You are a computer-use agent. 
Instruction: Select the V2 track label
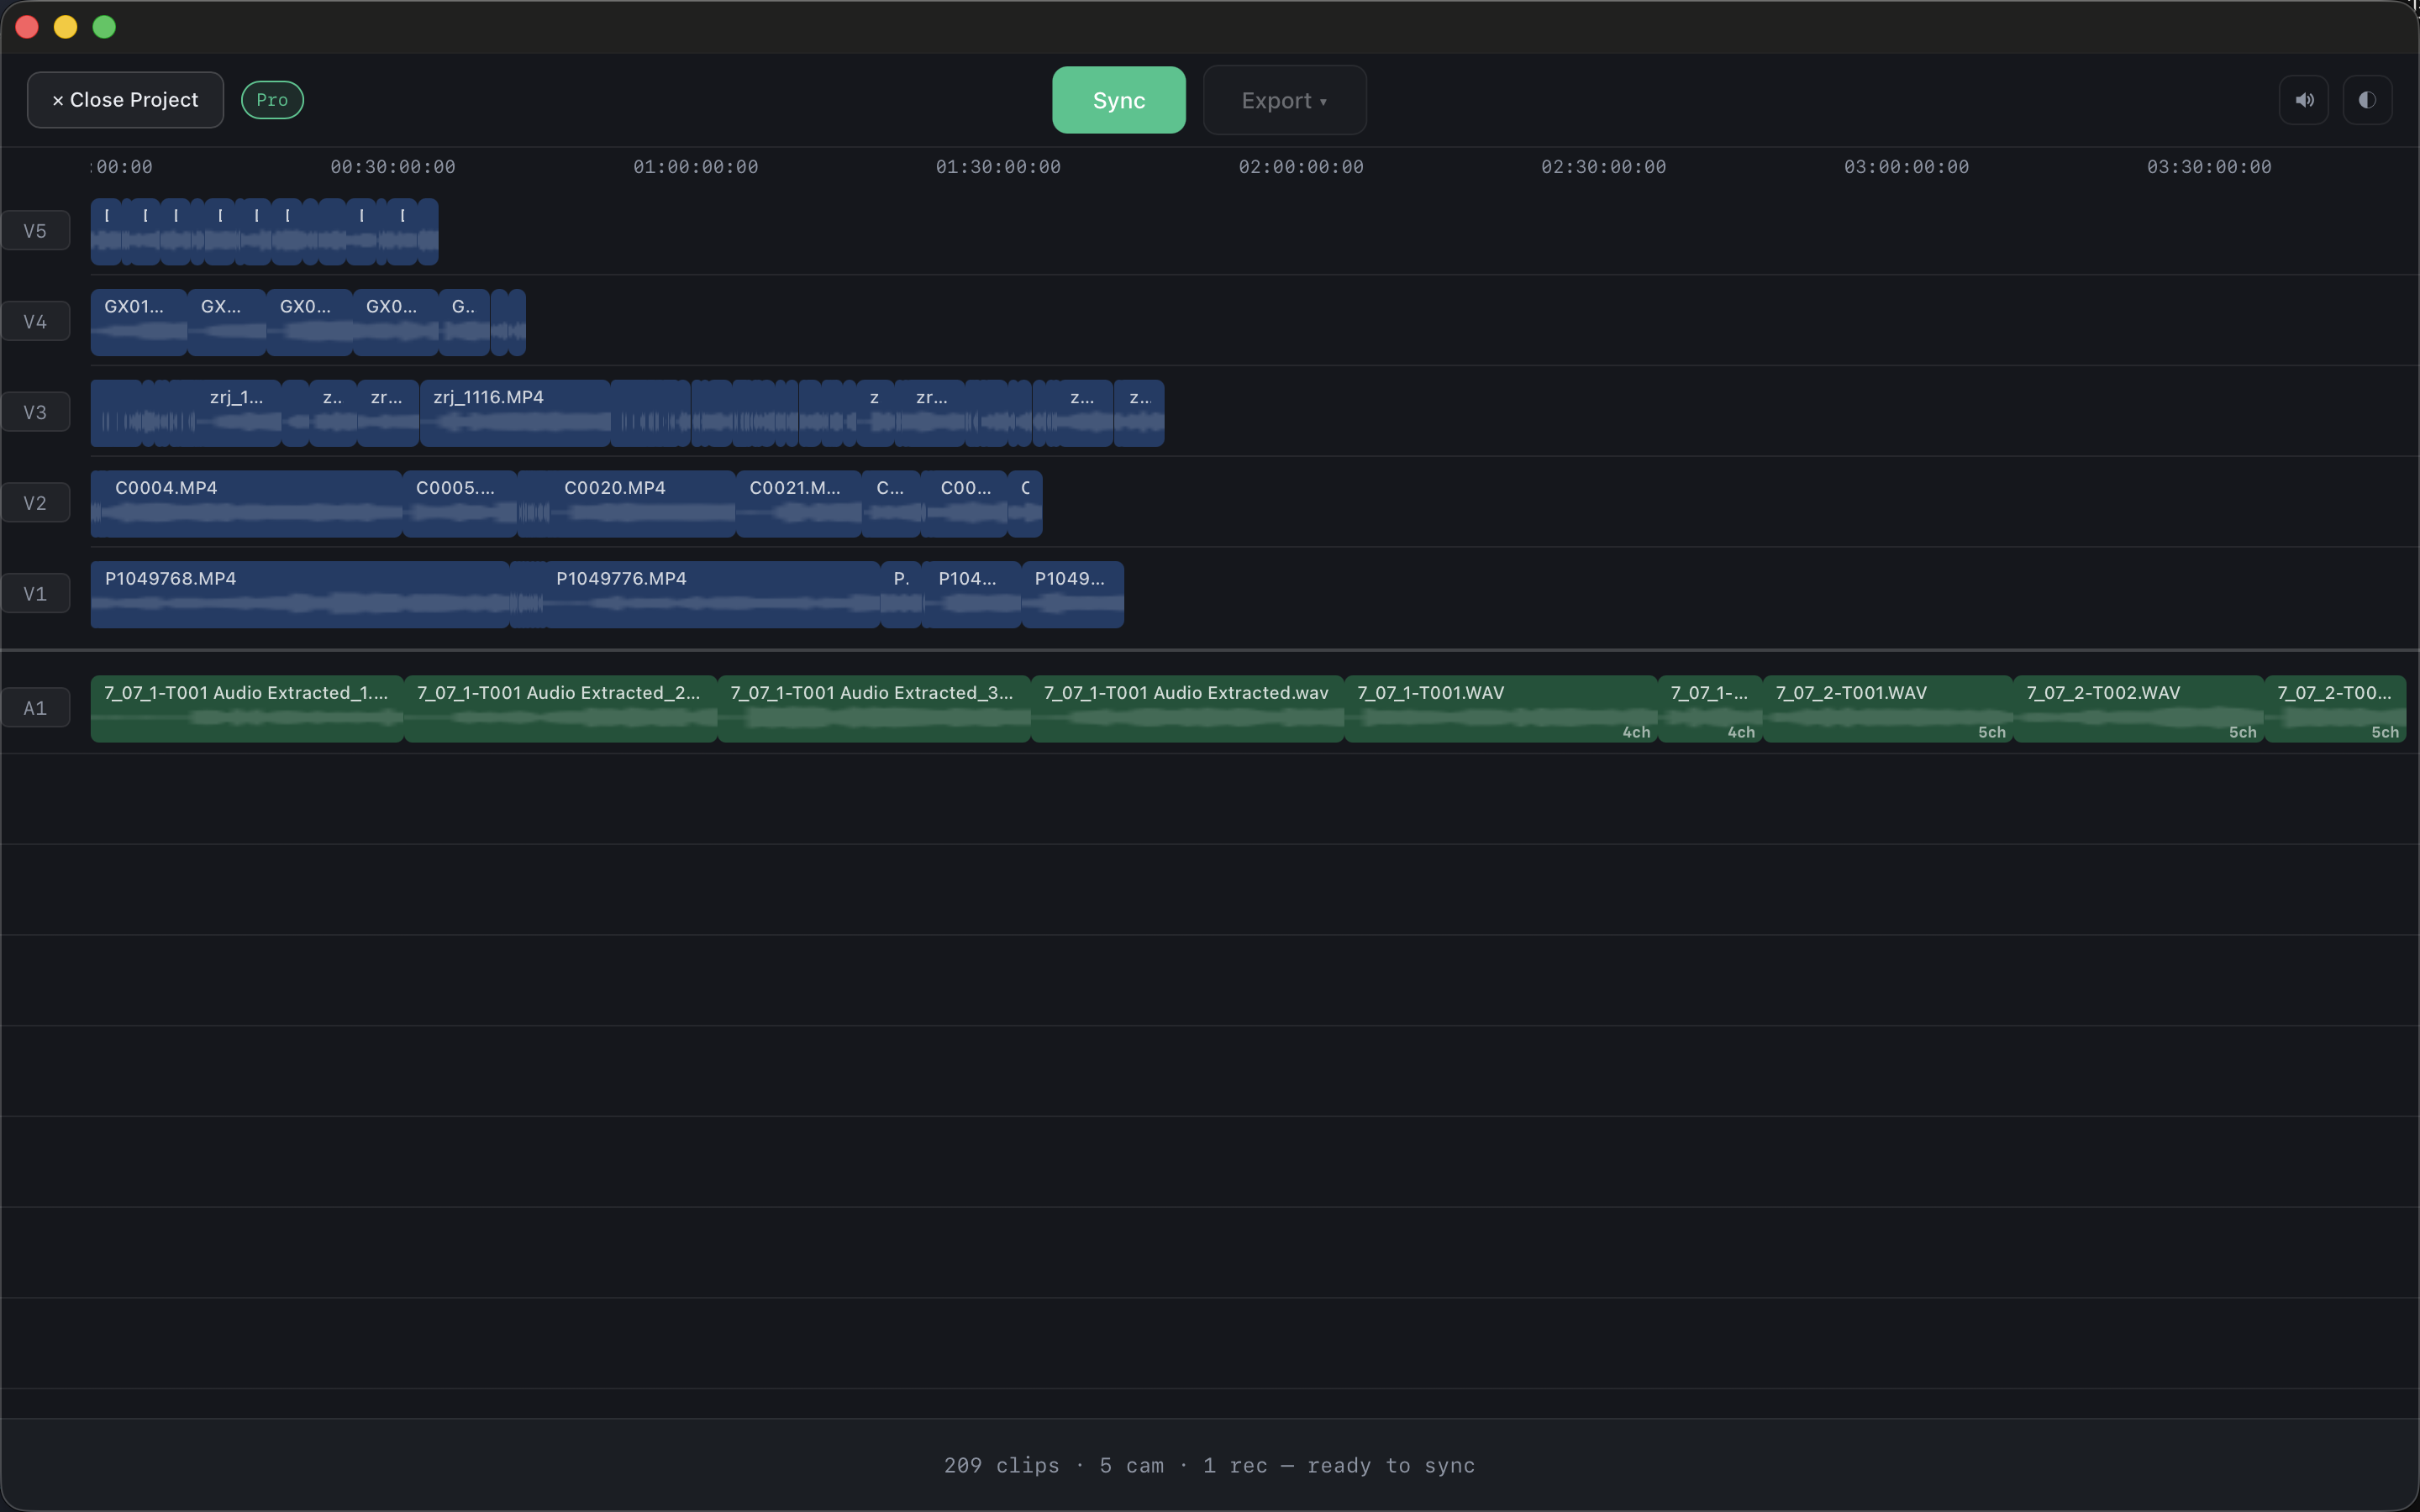point(35,503)
